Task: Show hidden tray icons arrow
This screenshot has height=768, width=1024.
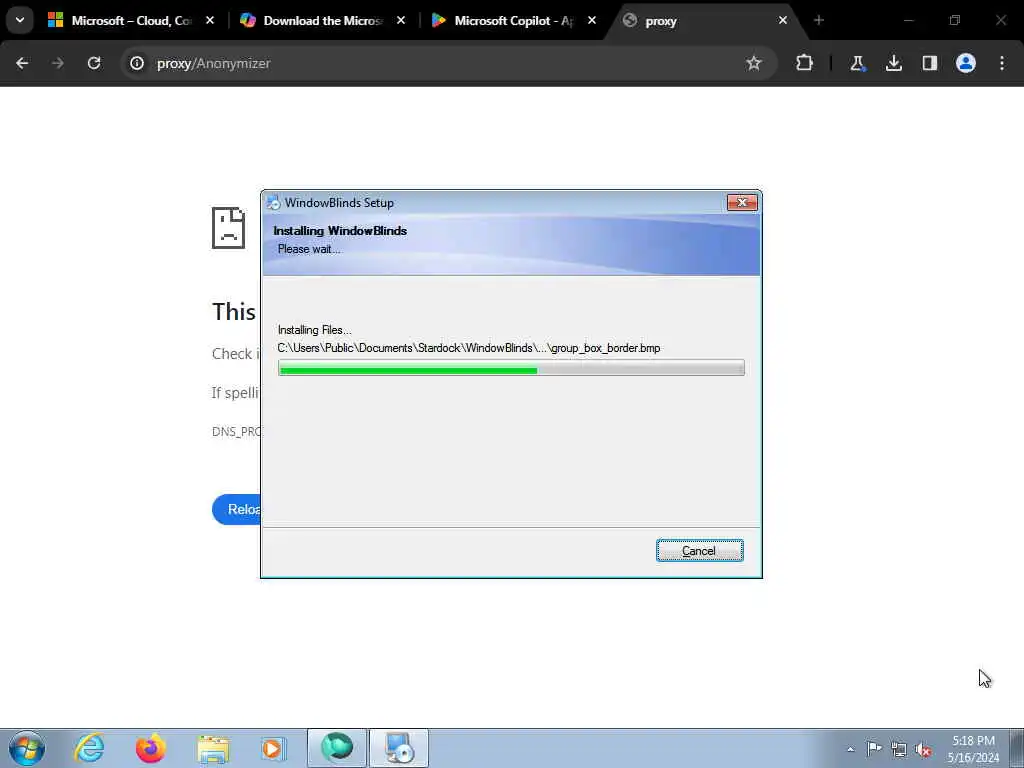Action: (850, 749)
